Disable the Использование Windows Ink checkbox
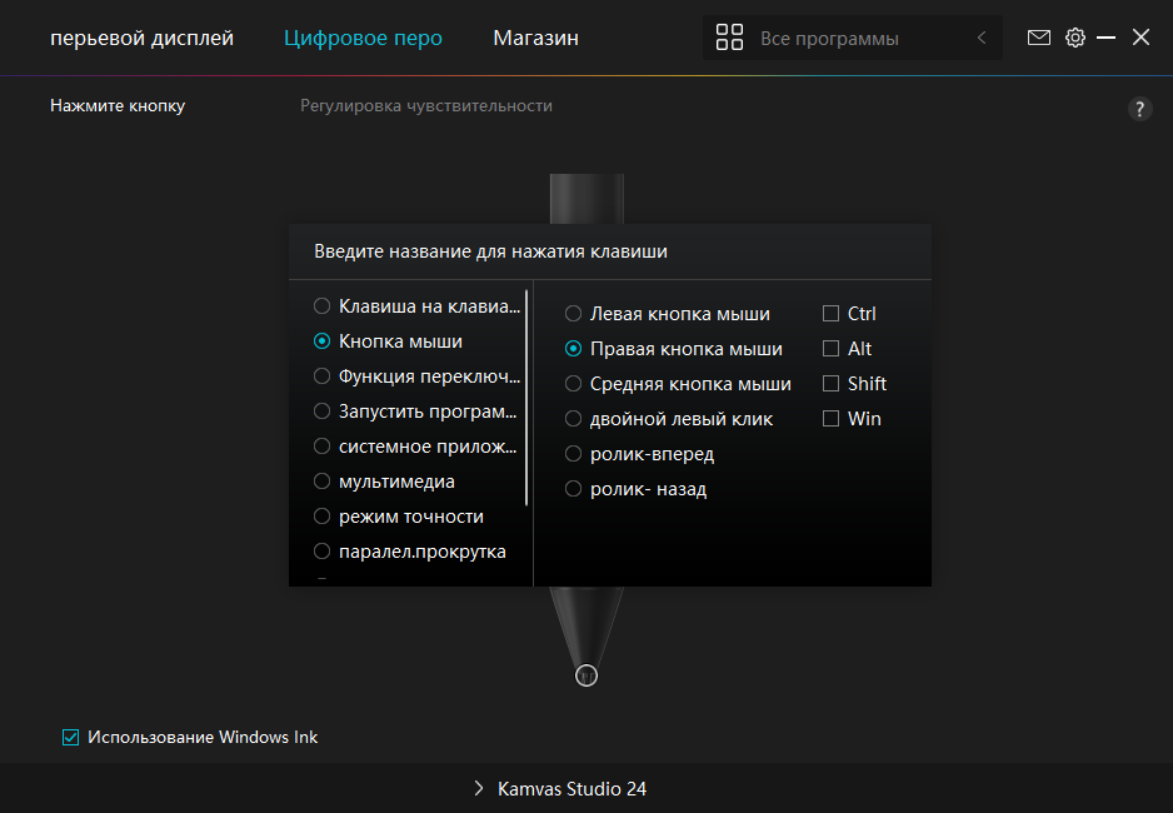 [x=71, y=738]
